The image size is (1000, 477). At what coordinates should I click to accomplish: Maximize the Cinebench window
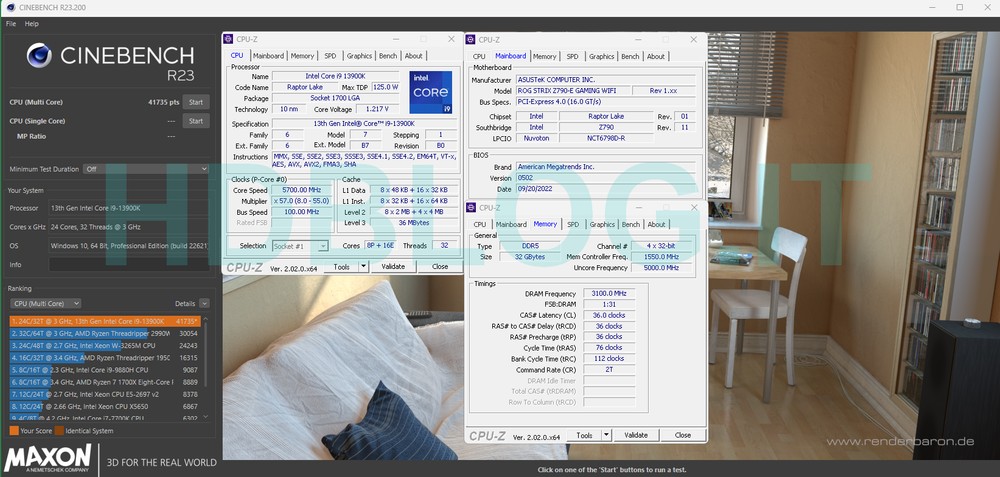(x=960, y=7)
